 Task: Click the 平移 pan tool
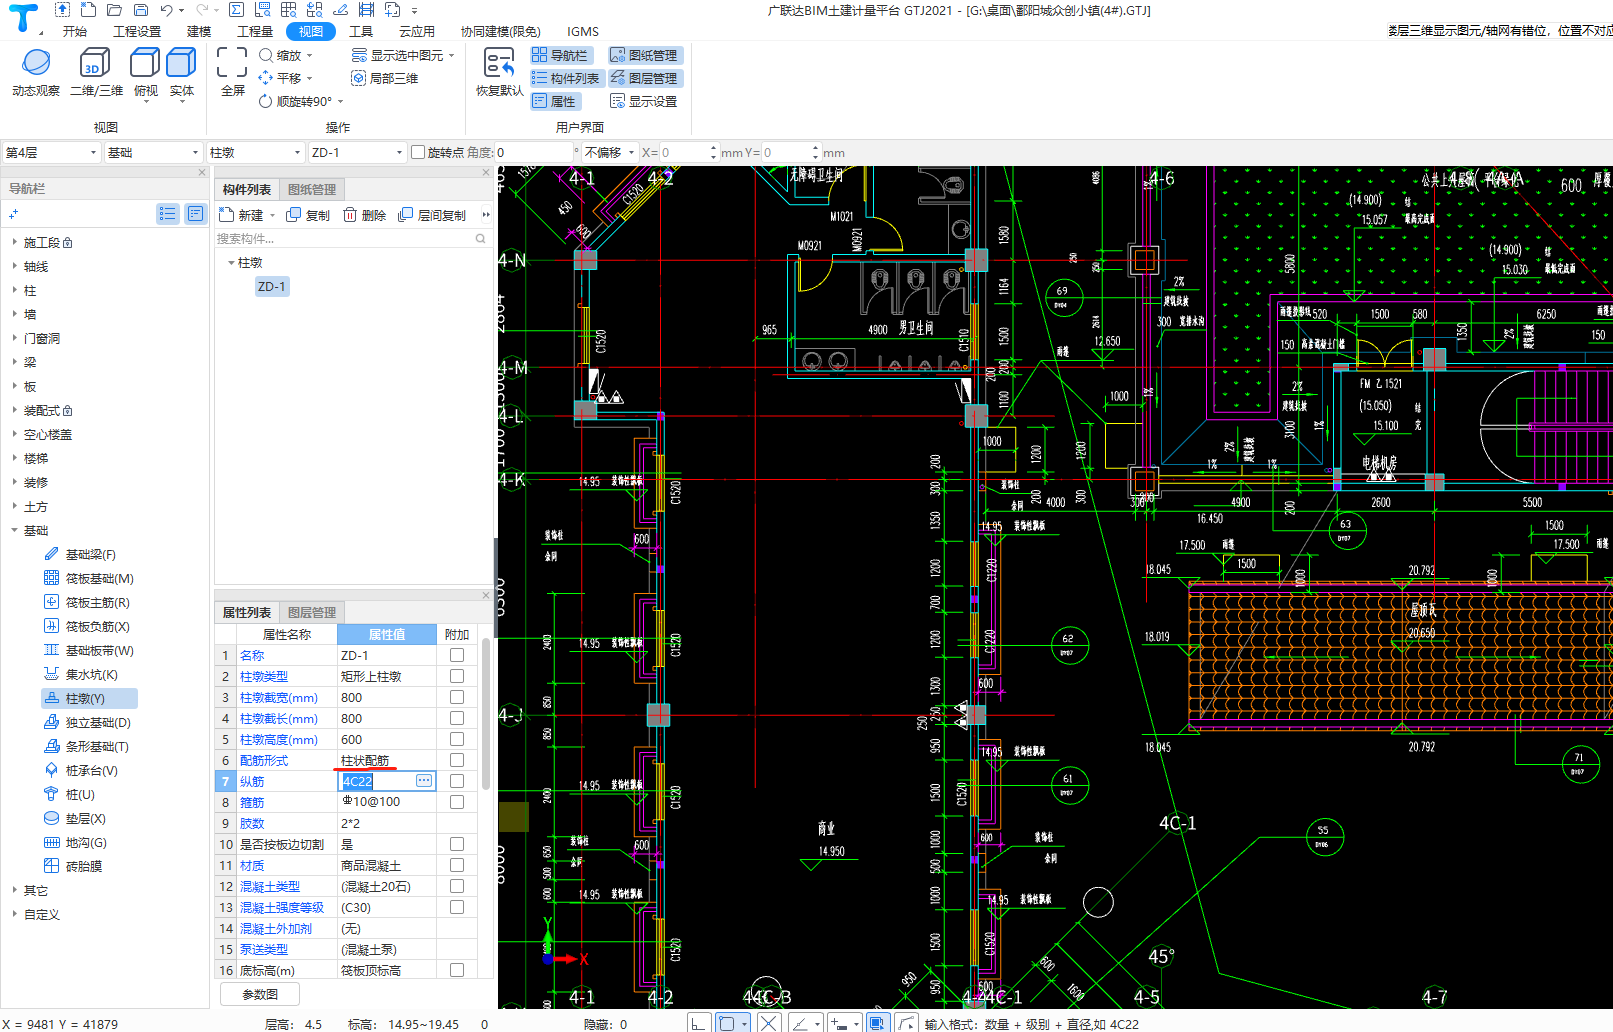click(x=286, y=78)
